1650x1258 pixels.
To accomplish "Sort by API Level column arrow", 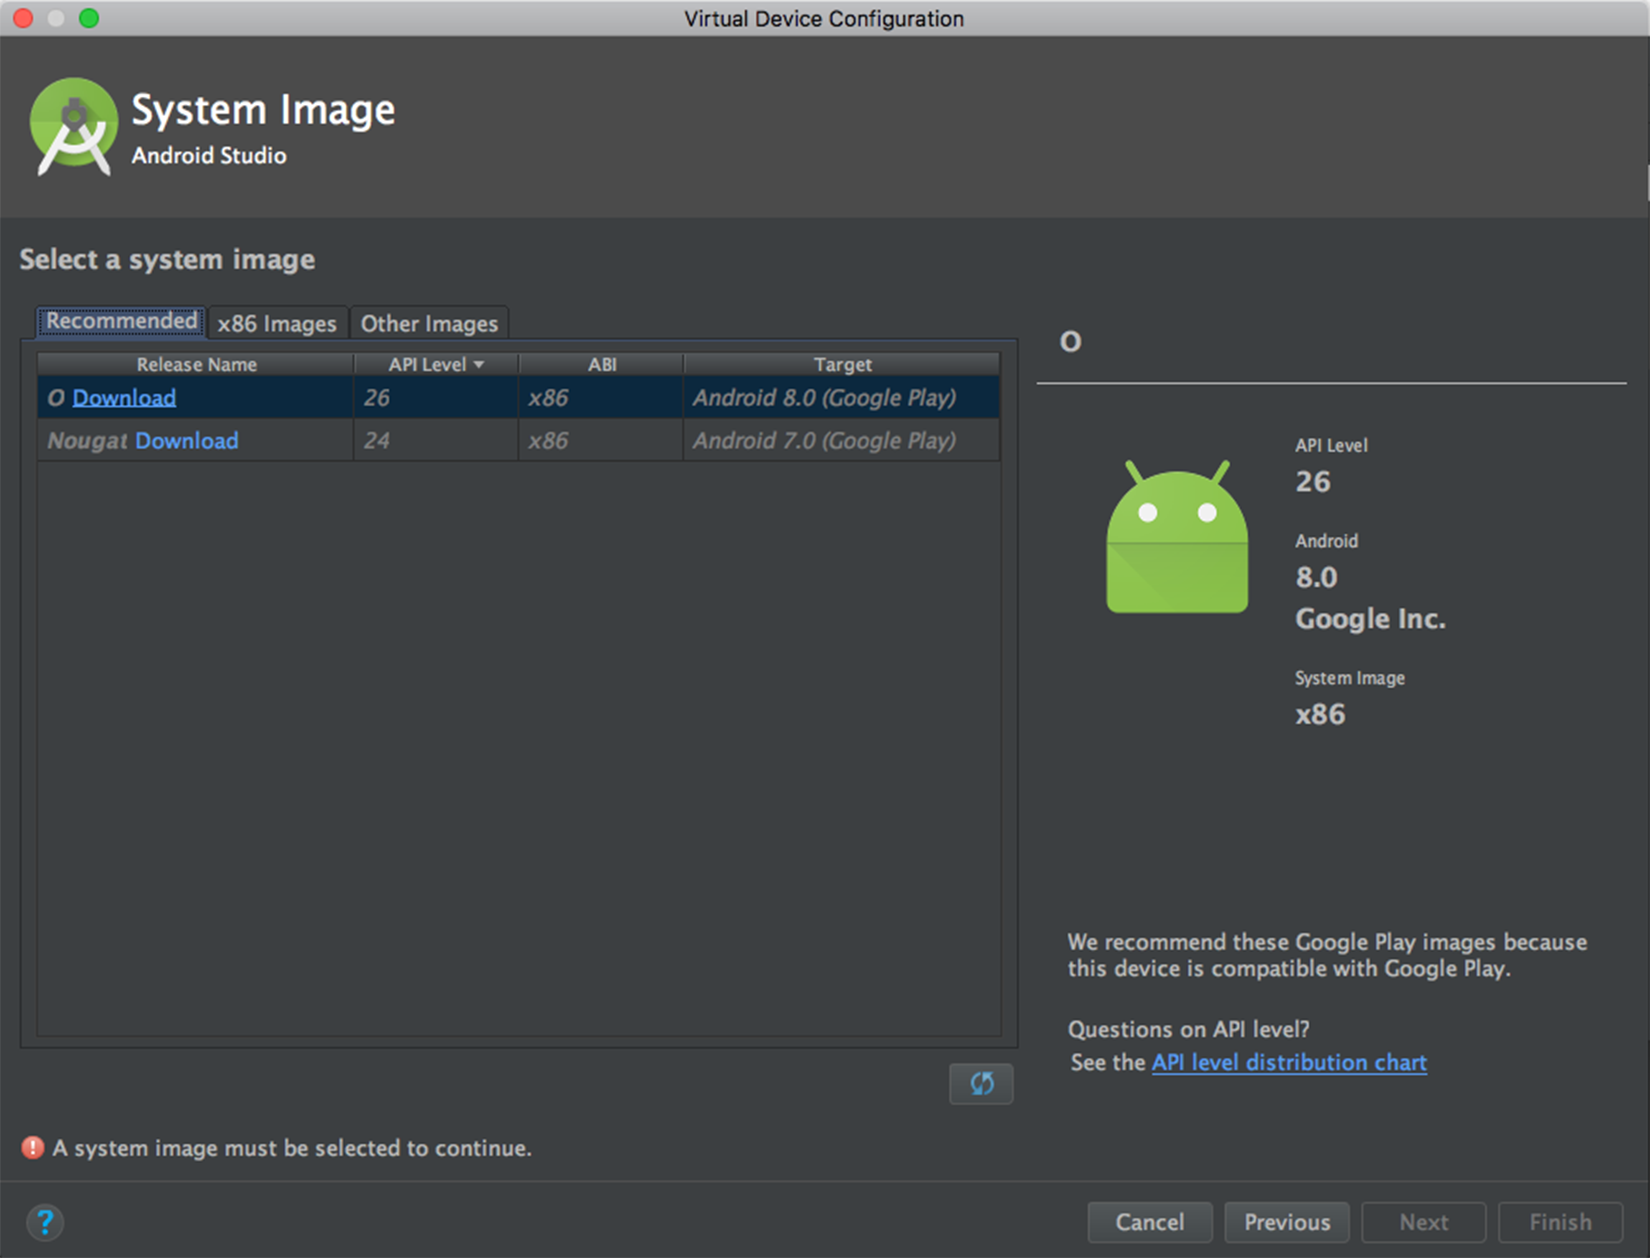I will 479,365.
